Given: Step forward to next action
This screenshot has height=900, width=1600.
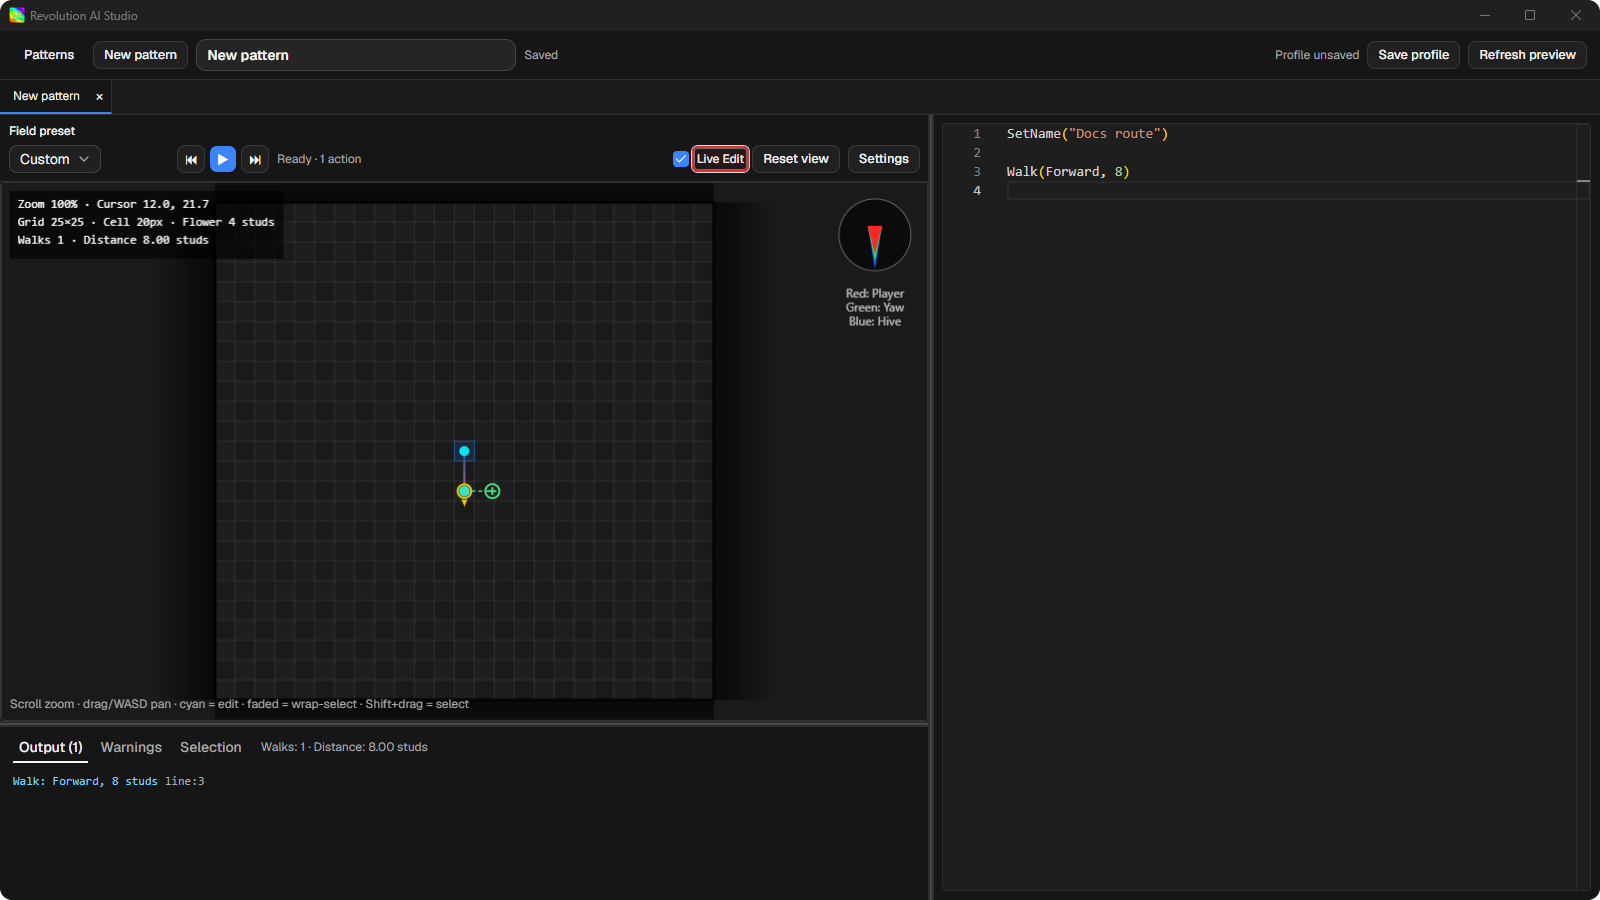Looking at the screenshot, I should click(255, 159).
